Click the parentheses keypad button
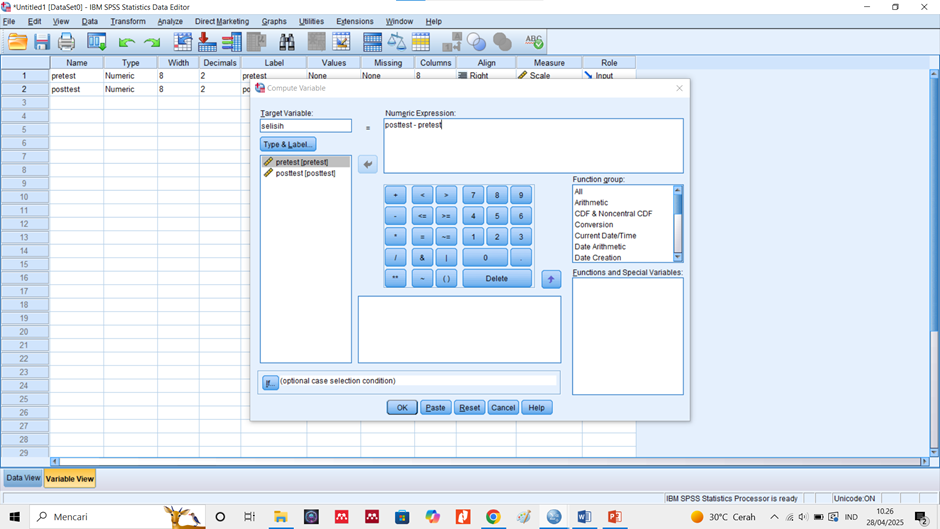The width and height of the screenshot is (940, 529). point(446,278)
